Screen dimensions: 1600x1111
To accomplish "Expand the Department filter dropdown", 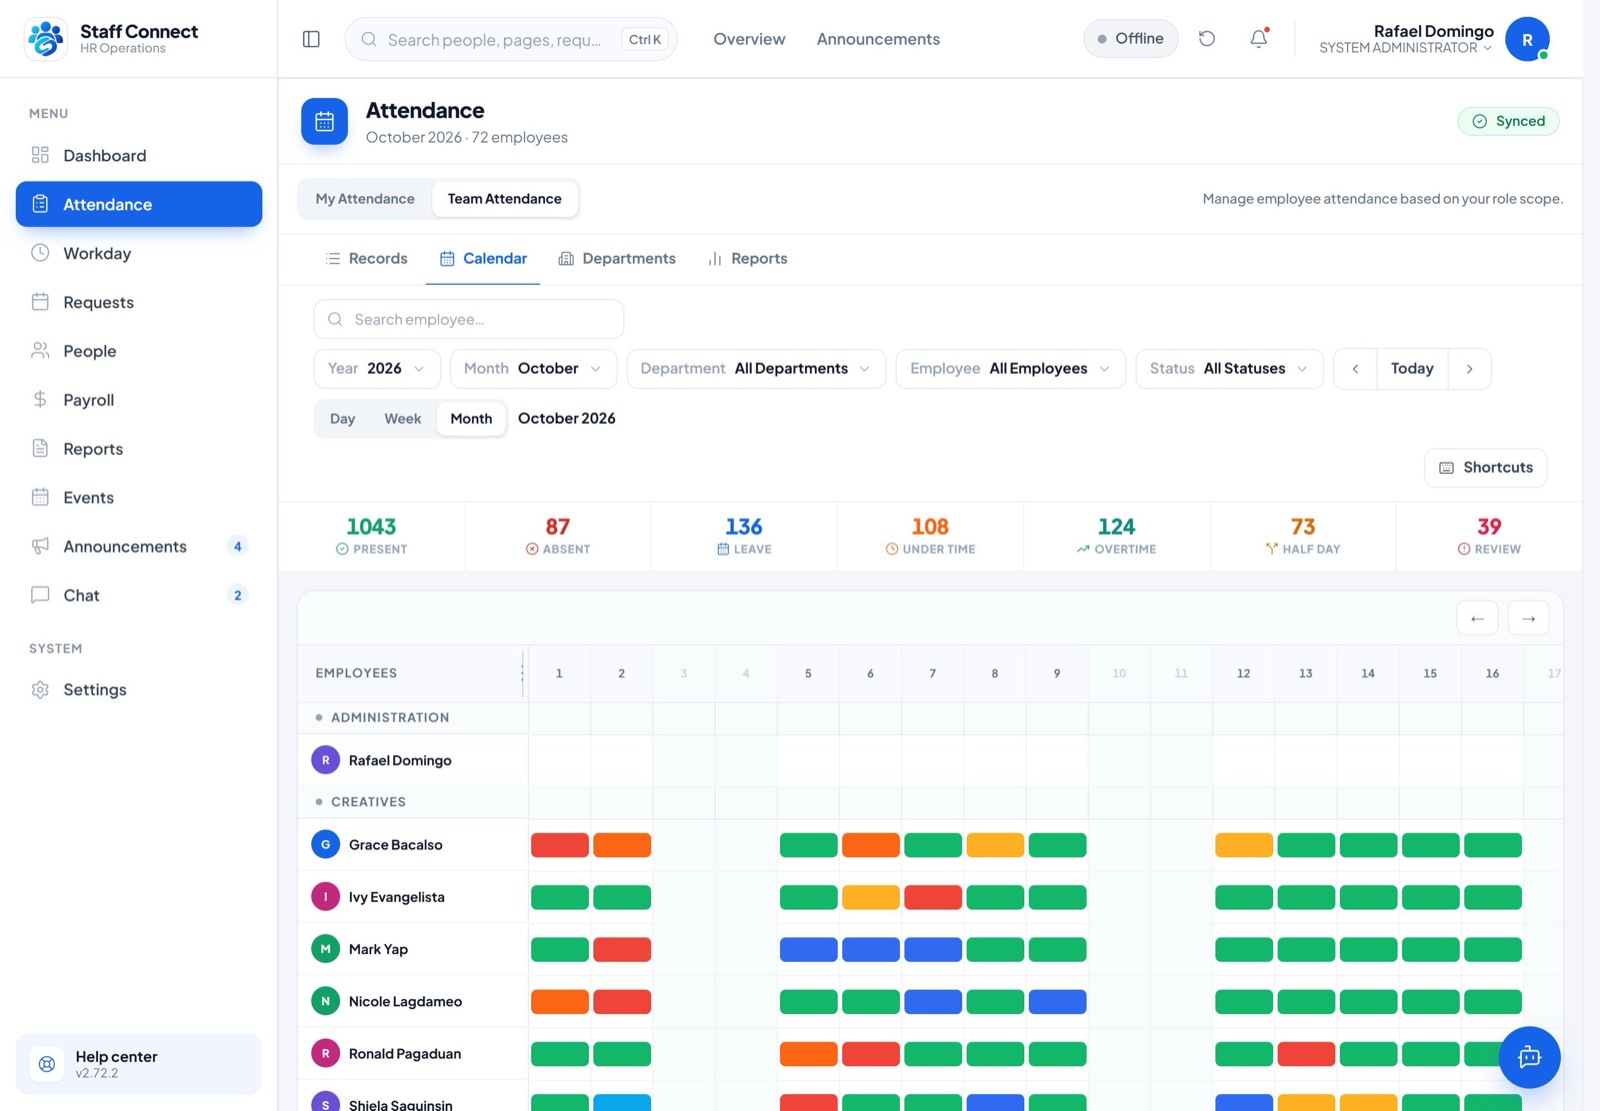I will [x=756, y=369].
